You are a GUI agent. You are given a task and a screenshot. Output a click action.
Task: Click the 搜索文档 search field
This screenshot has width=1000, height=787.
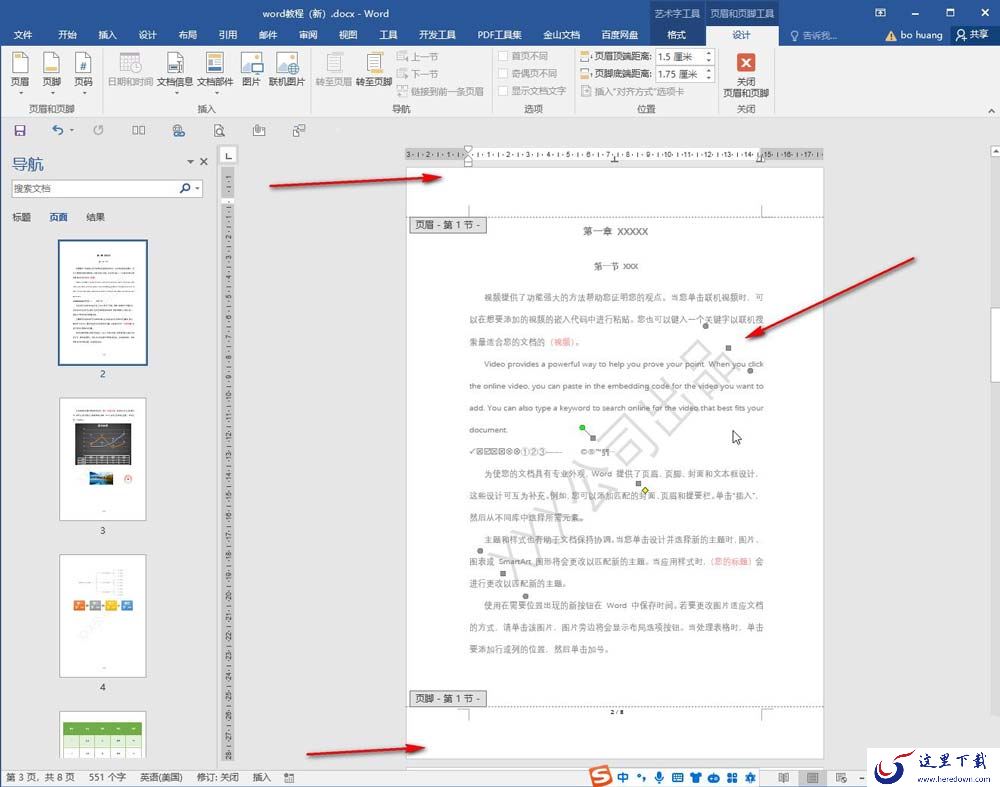tap(94, 188)
